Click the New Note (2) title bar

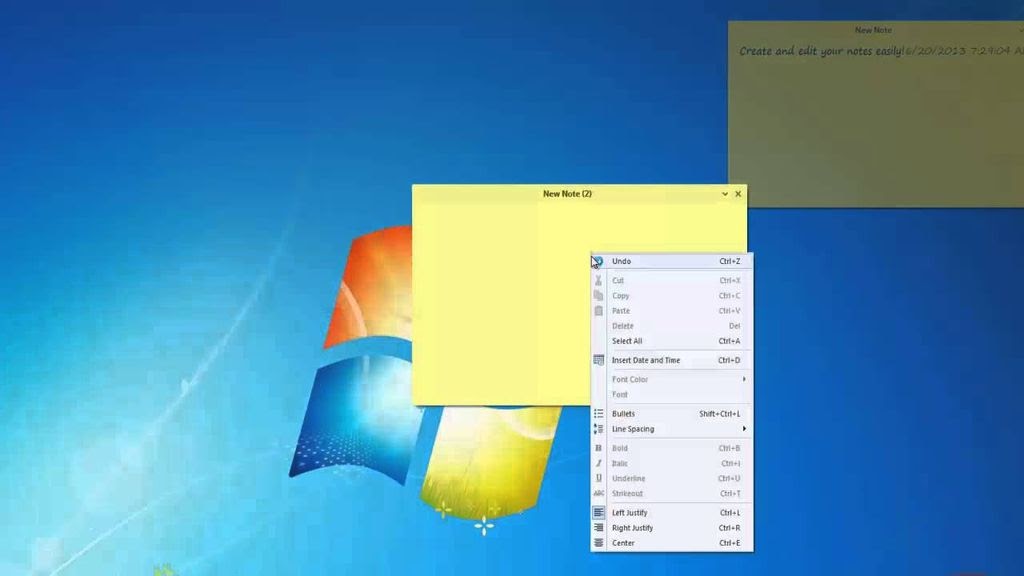(x=567, y=194)
